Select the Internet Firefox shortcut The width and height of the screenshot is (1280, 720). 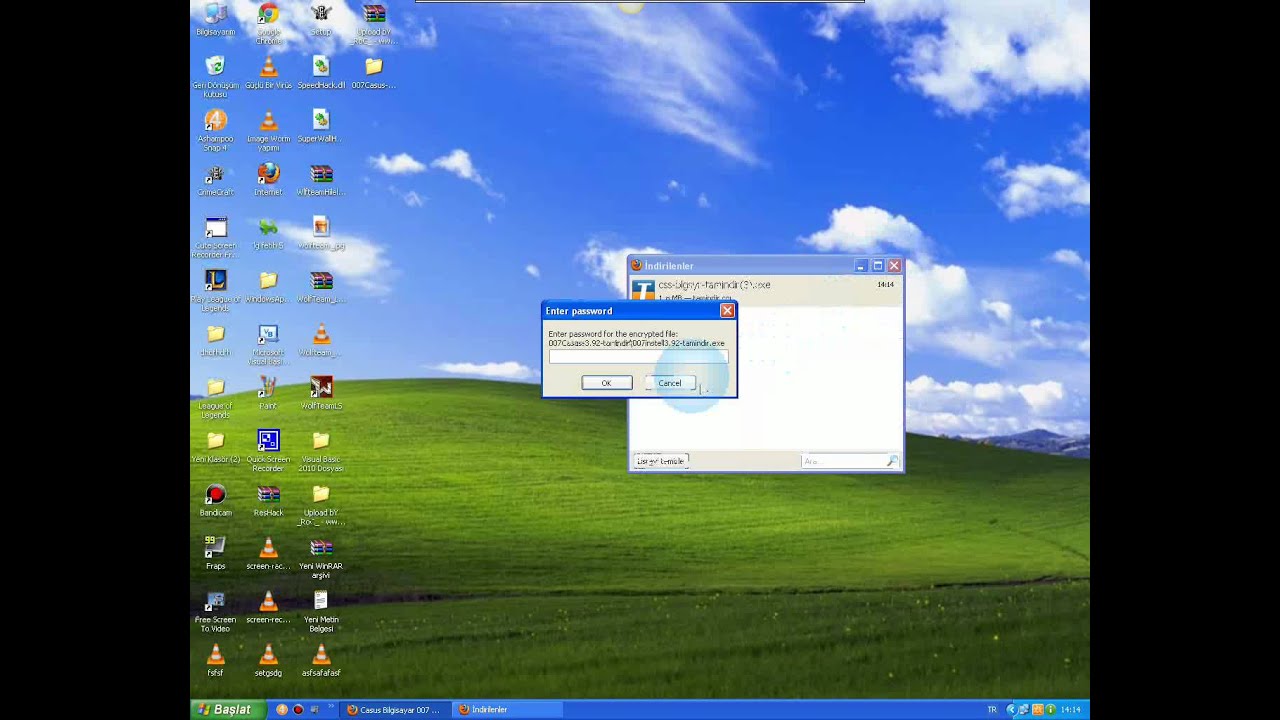pos(268,180)
